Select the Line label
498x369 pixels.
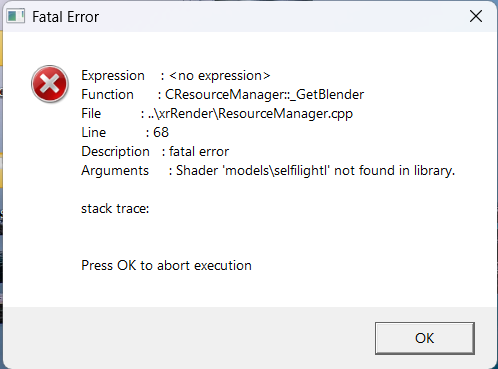point(94,133)
